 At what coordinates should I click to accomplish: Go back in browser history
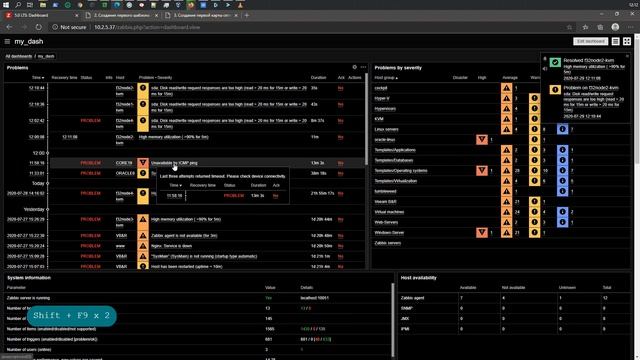click(x=9, y=27)
